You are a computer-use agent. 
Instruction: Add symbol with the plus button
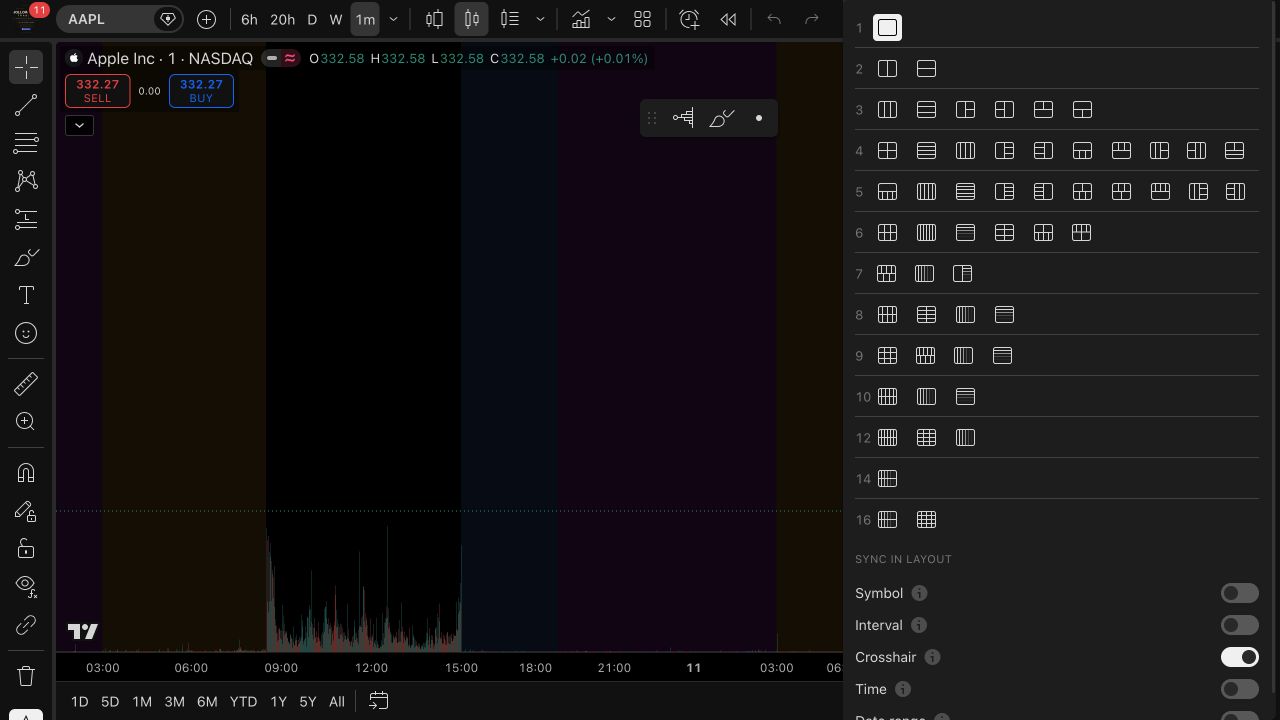pos(206,19)
